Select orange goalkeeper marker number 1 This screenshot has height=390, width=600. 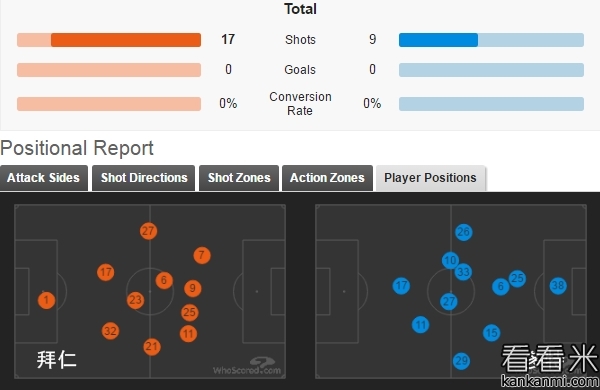coord(46,300)
